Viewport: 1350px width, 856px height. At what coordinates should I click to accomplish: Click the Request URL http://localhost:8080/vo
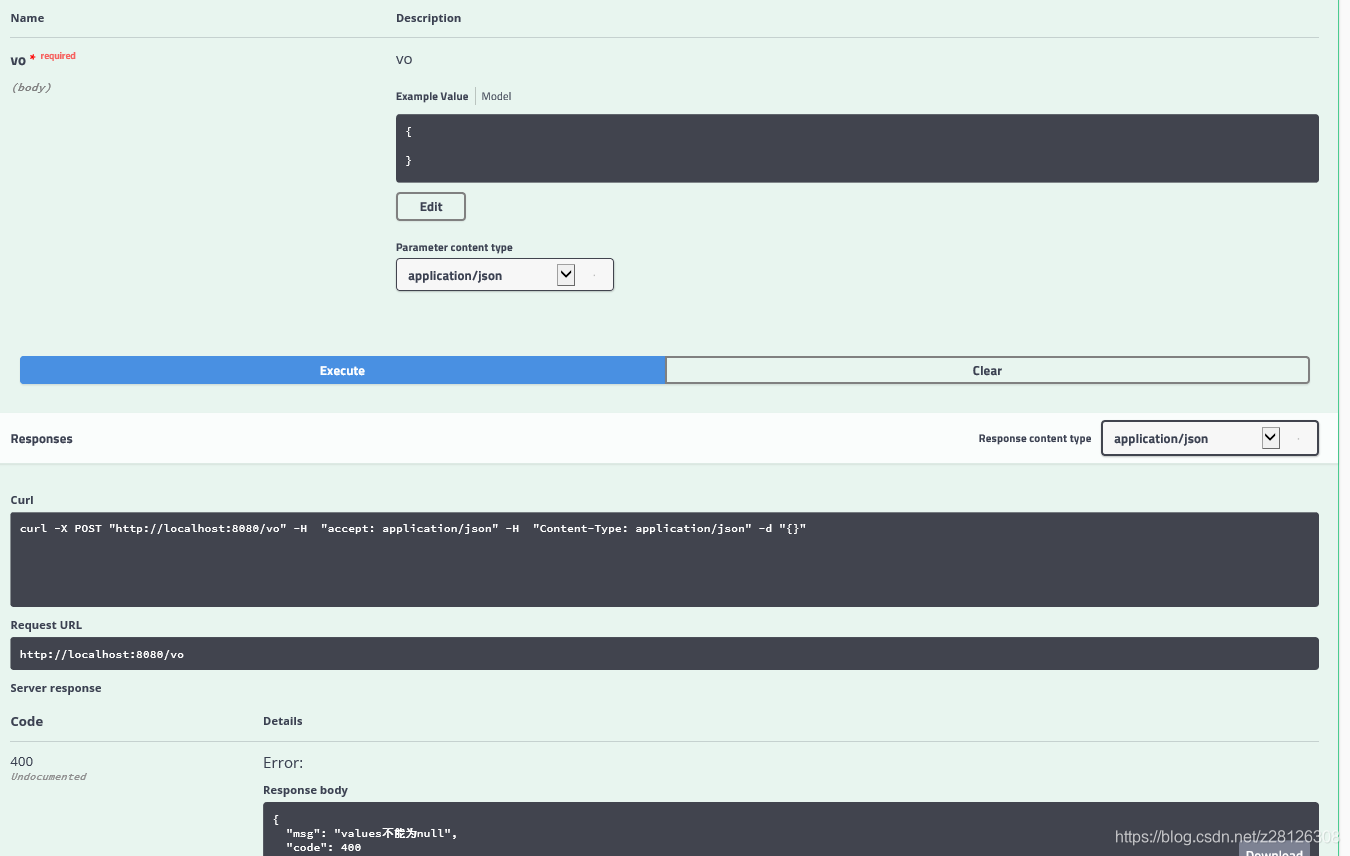(102, 654)
